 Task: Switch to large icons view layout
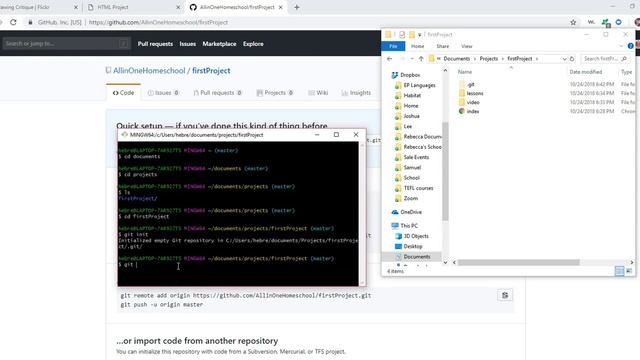point(629,271)
